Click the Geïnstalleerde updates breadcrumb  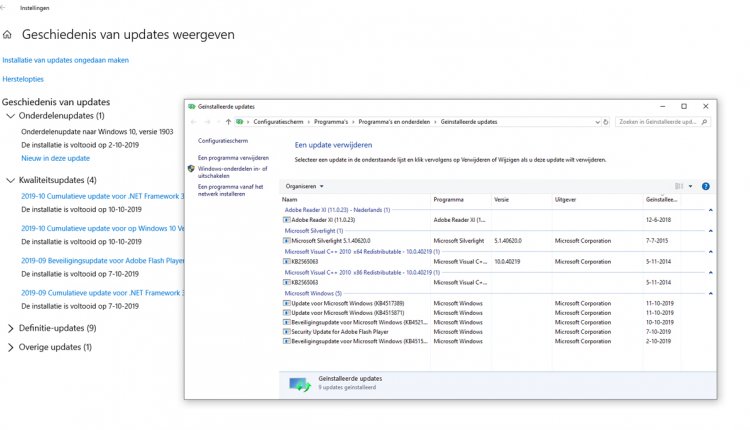(469, 122)
